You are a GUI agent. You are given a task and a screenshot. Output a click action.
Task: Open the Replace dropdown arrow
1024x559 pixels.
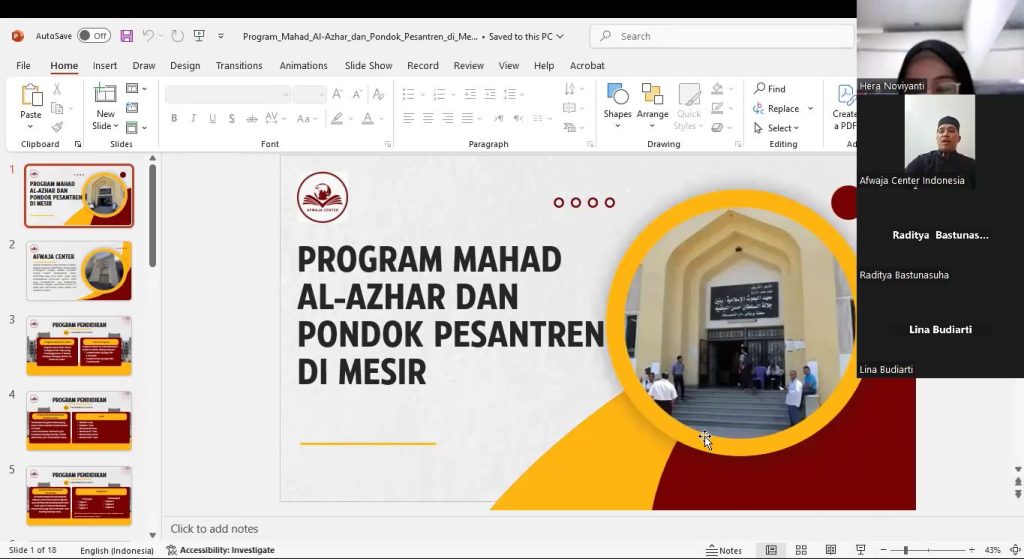click(810, 108)
